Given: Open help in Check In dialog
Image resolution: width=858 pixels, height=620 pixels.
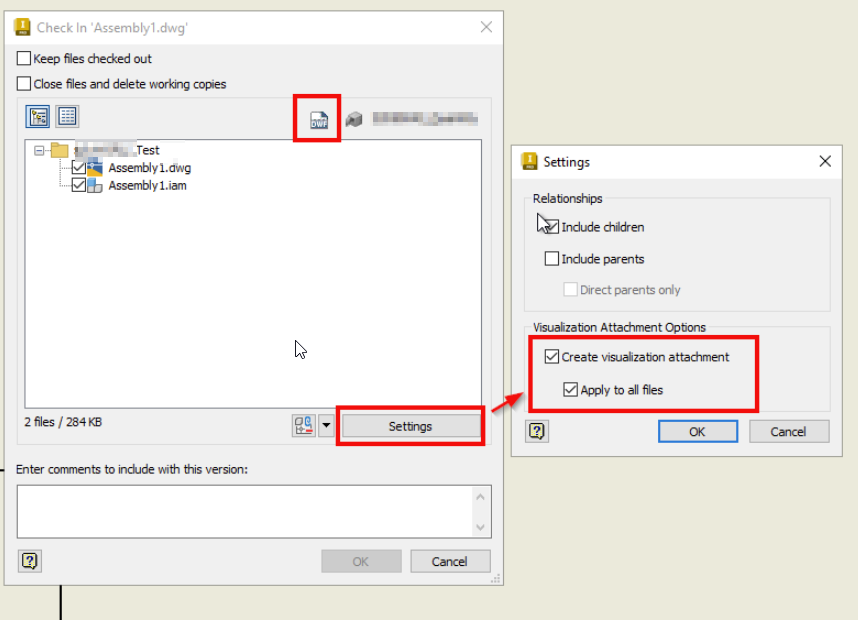Looking at the screenshot, I should tap(30, 561).
